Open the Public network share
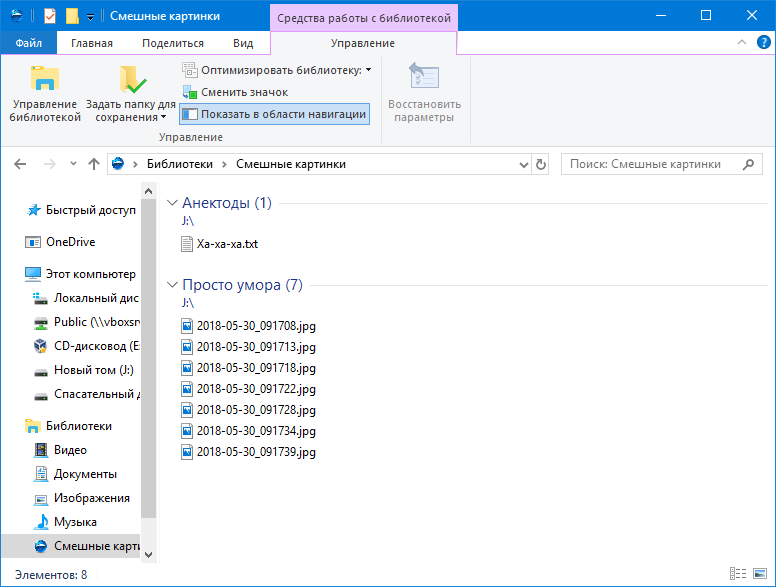This screenshot has height=587, width=776. pos(86,322)
